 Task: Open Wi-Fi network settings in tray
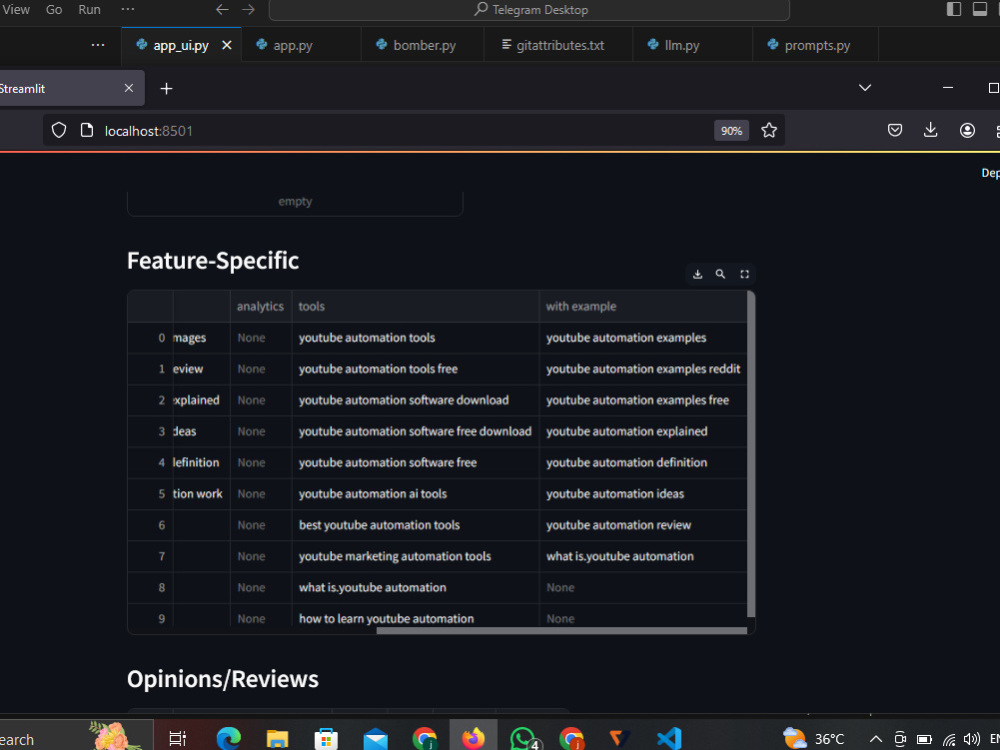coord(949,740)
